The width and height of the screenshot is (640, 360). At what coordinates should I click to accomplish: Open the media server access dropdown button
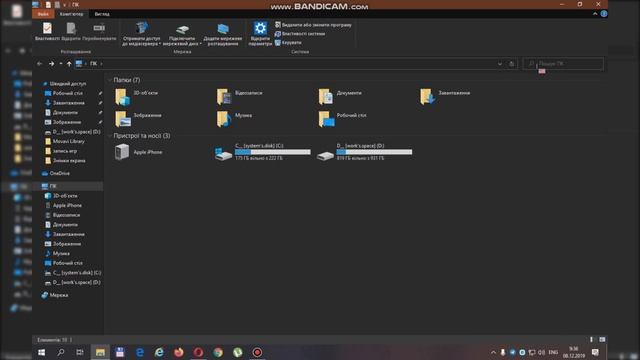(141, 34)
